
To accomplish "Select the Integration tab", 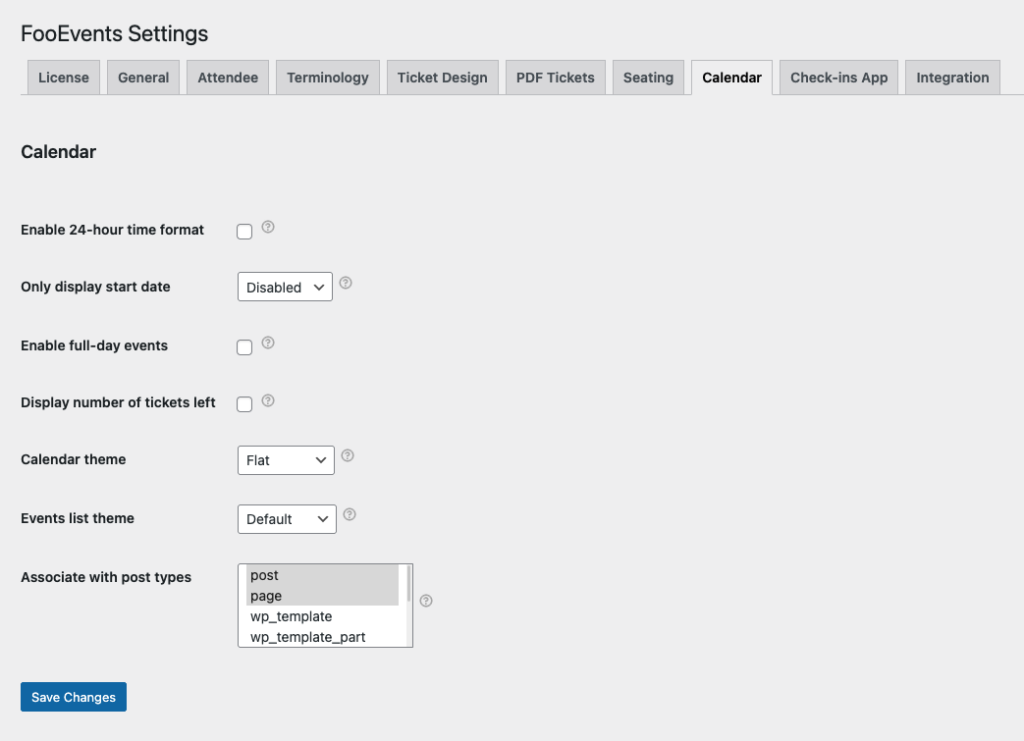I will 951,76.
